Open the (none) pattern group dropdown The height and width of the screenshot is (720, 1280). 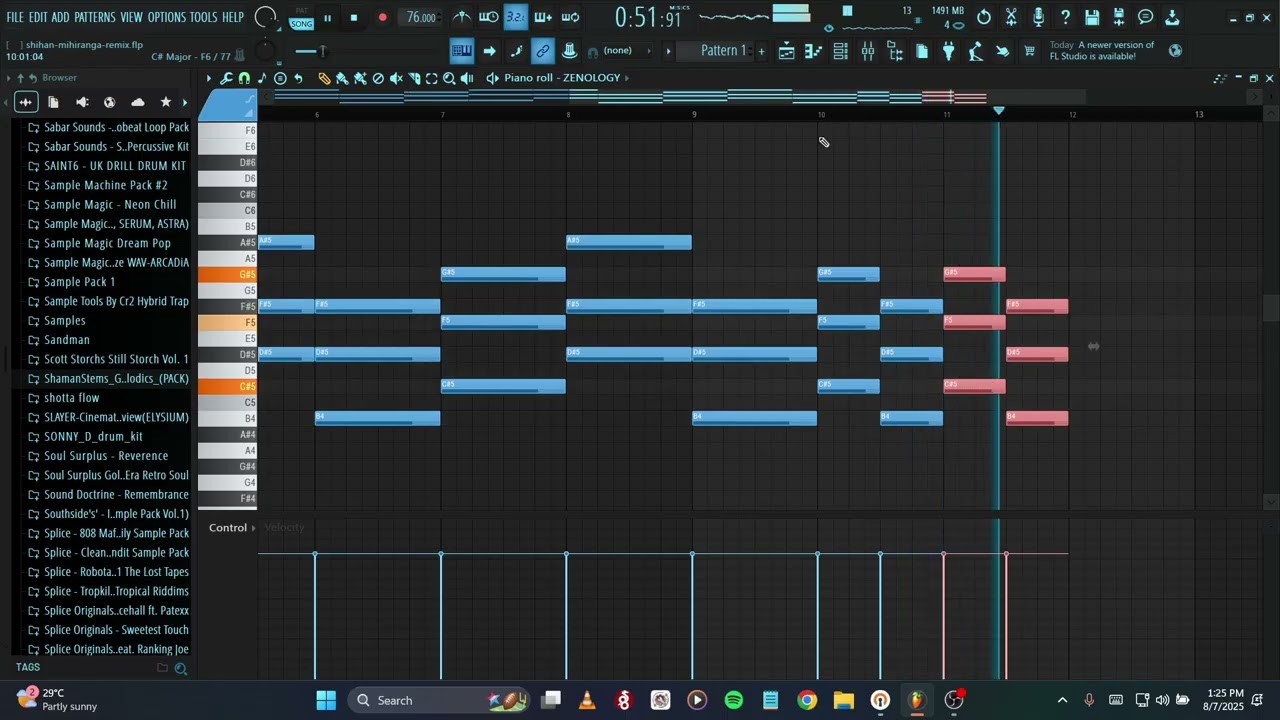pos(617,51)
